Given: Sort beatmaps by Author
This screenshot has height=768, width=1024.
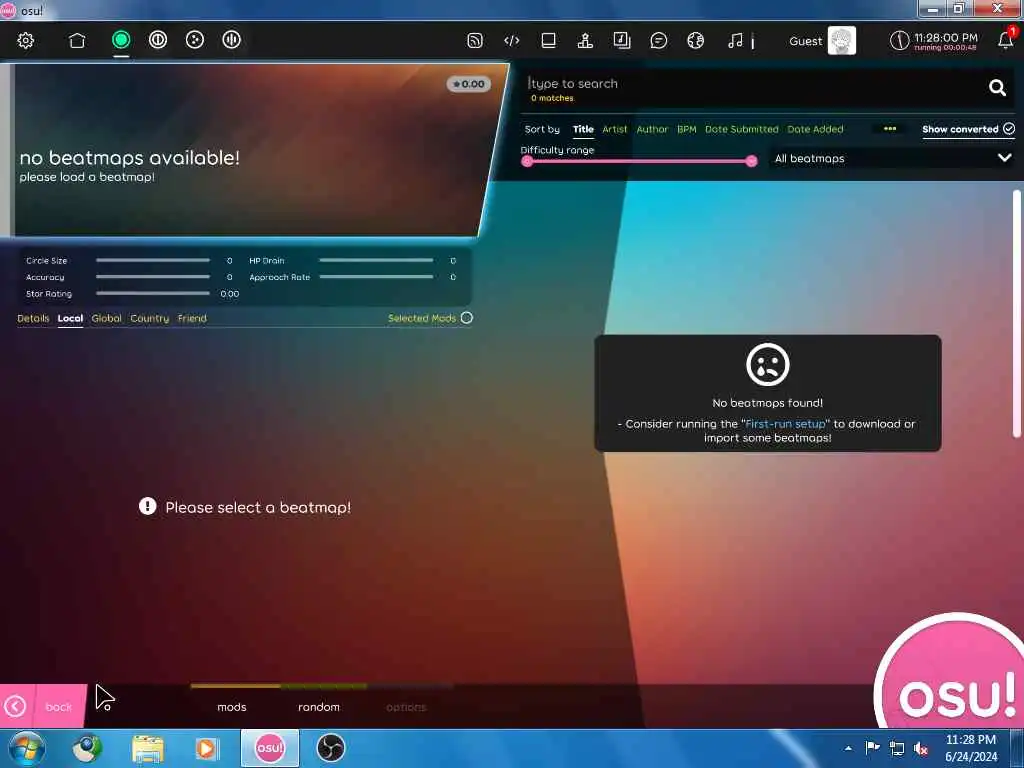Looking at the screenshot, I should (652, 129).
